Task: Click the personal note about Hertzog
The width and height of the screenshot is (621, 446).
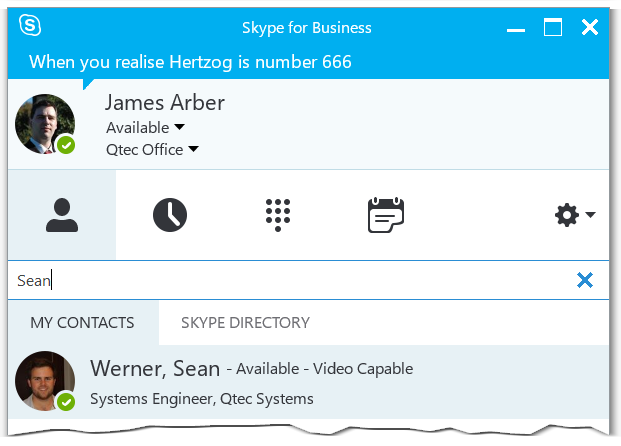Action: [190, 62]
